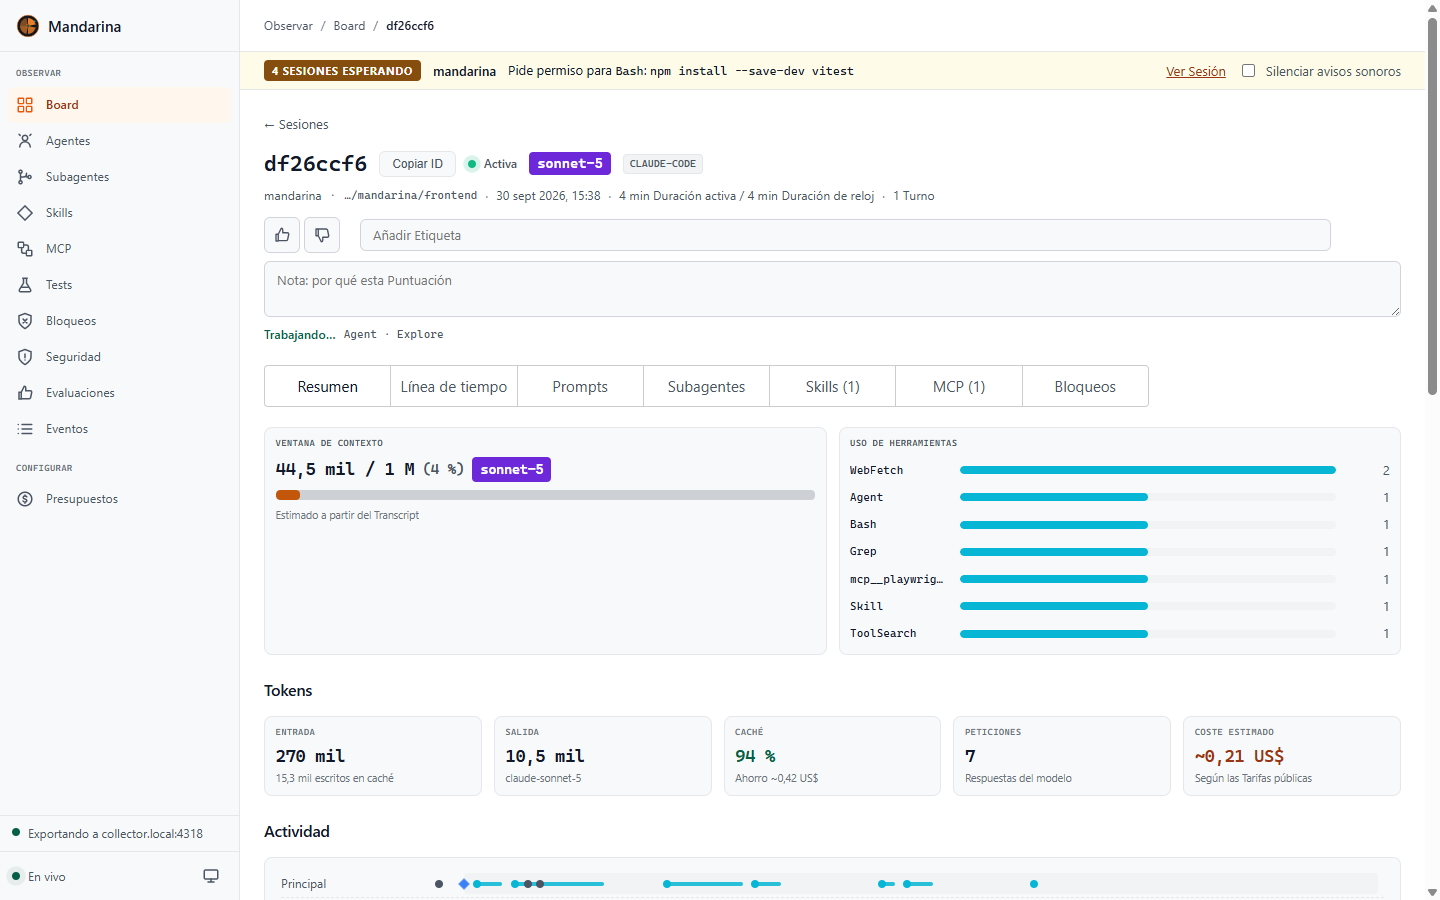Open the MCP (1) tab
Viewport: 1440px width, 900px height.
[x=959, y=386]
